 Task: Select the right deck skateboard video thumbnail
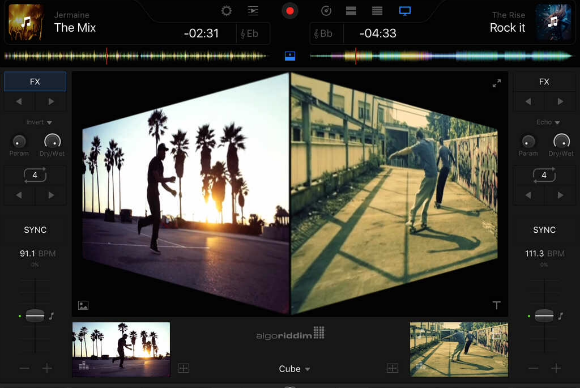pos(459,349)
